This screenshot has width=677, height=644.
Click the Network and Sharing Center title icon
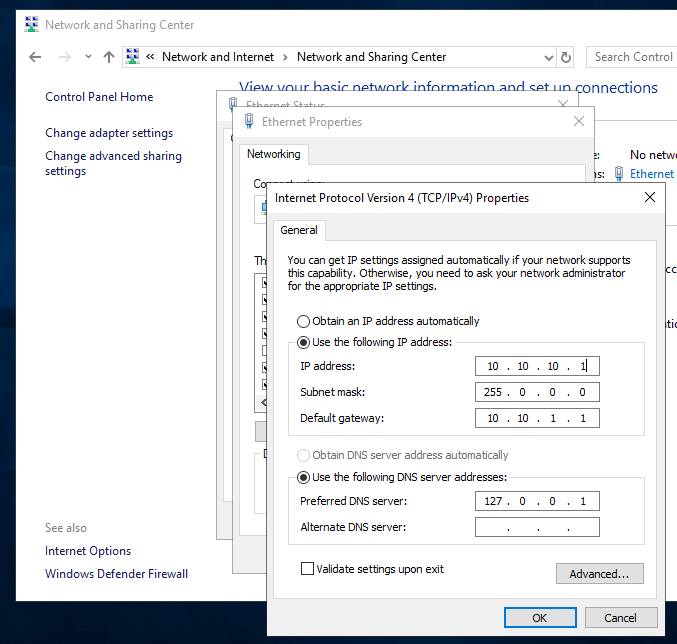(x=32, y=25)
